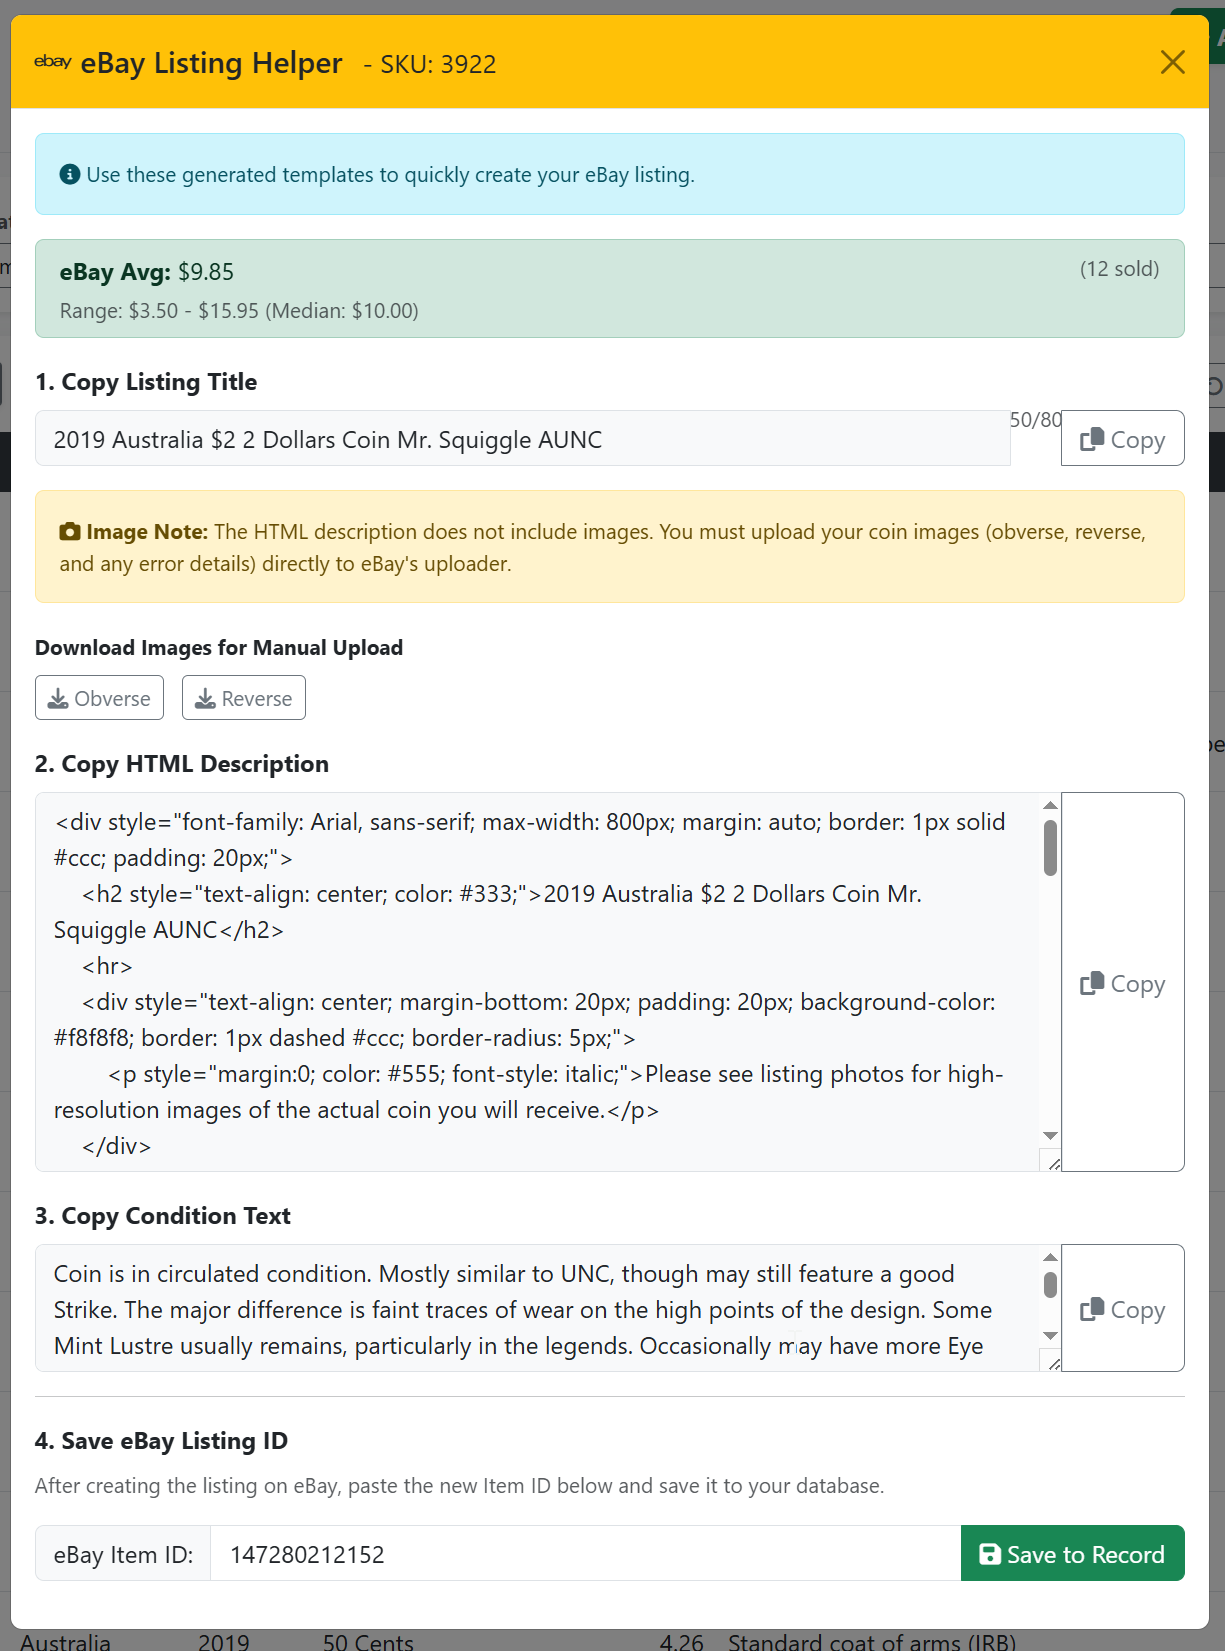The height and width of the screenshot is (1651, 1225).
Task: Click the 'eBay Listing Helper' title
Action: (x=211, y=63)
